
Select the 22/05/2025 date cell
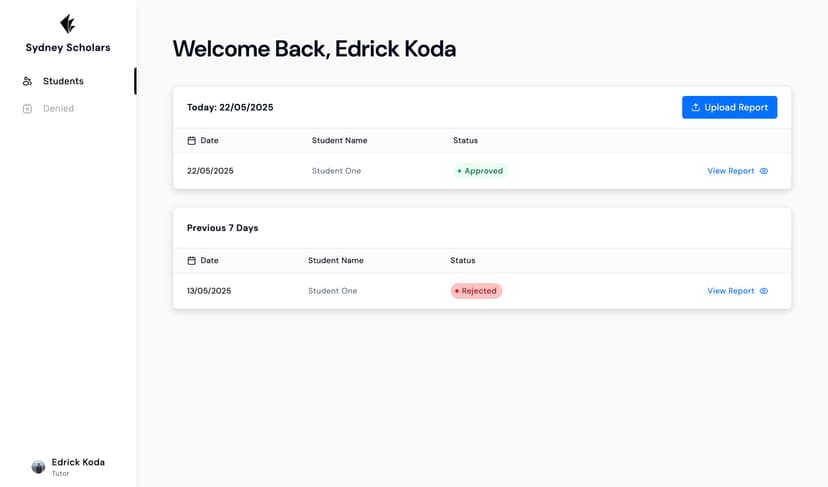coord(210,171)
